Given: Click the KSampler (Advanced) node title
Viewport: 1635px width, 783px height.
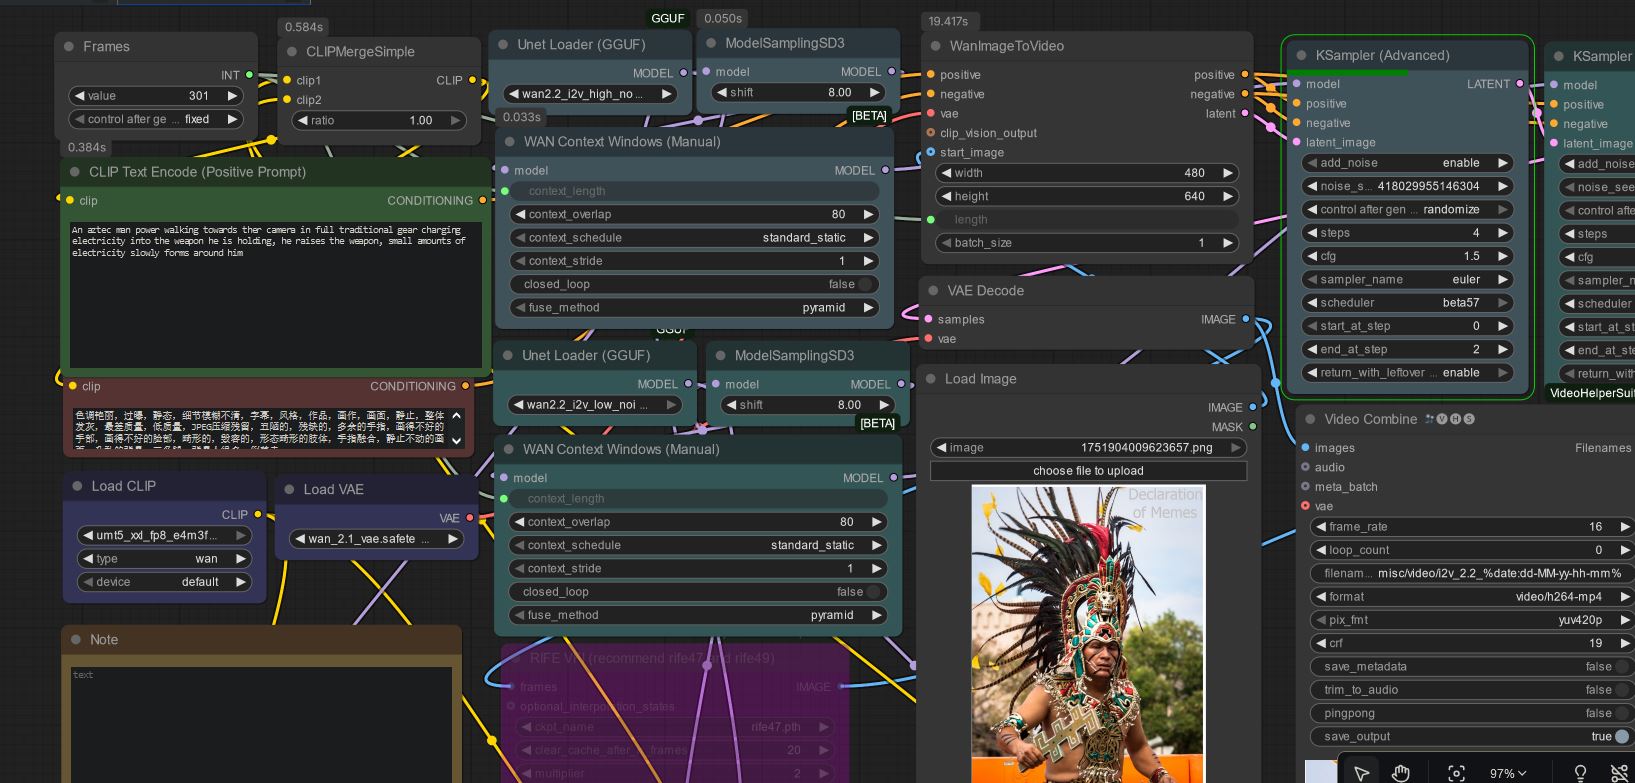Looking at the screenshot, I should point(1382,56).
